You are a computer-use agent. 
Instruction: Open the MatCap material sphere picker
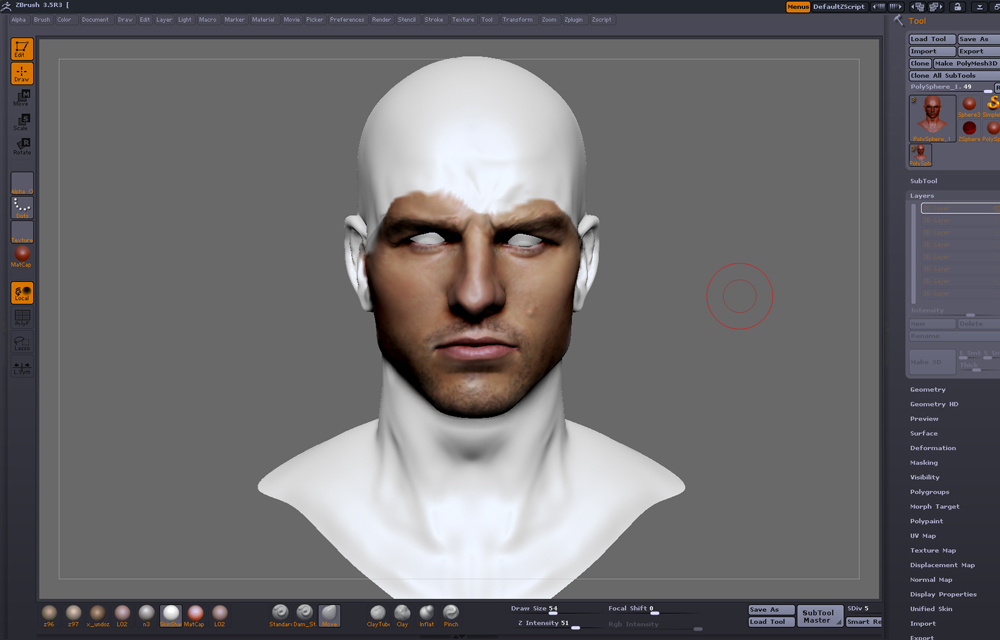20,253
